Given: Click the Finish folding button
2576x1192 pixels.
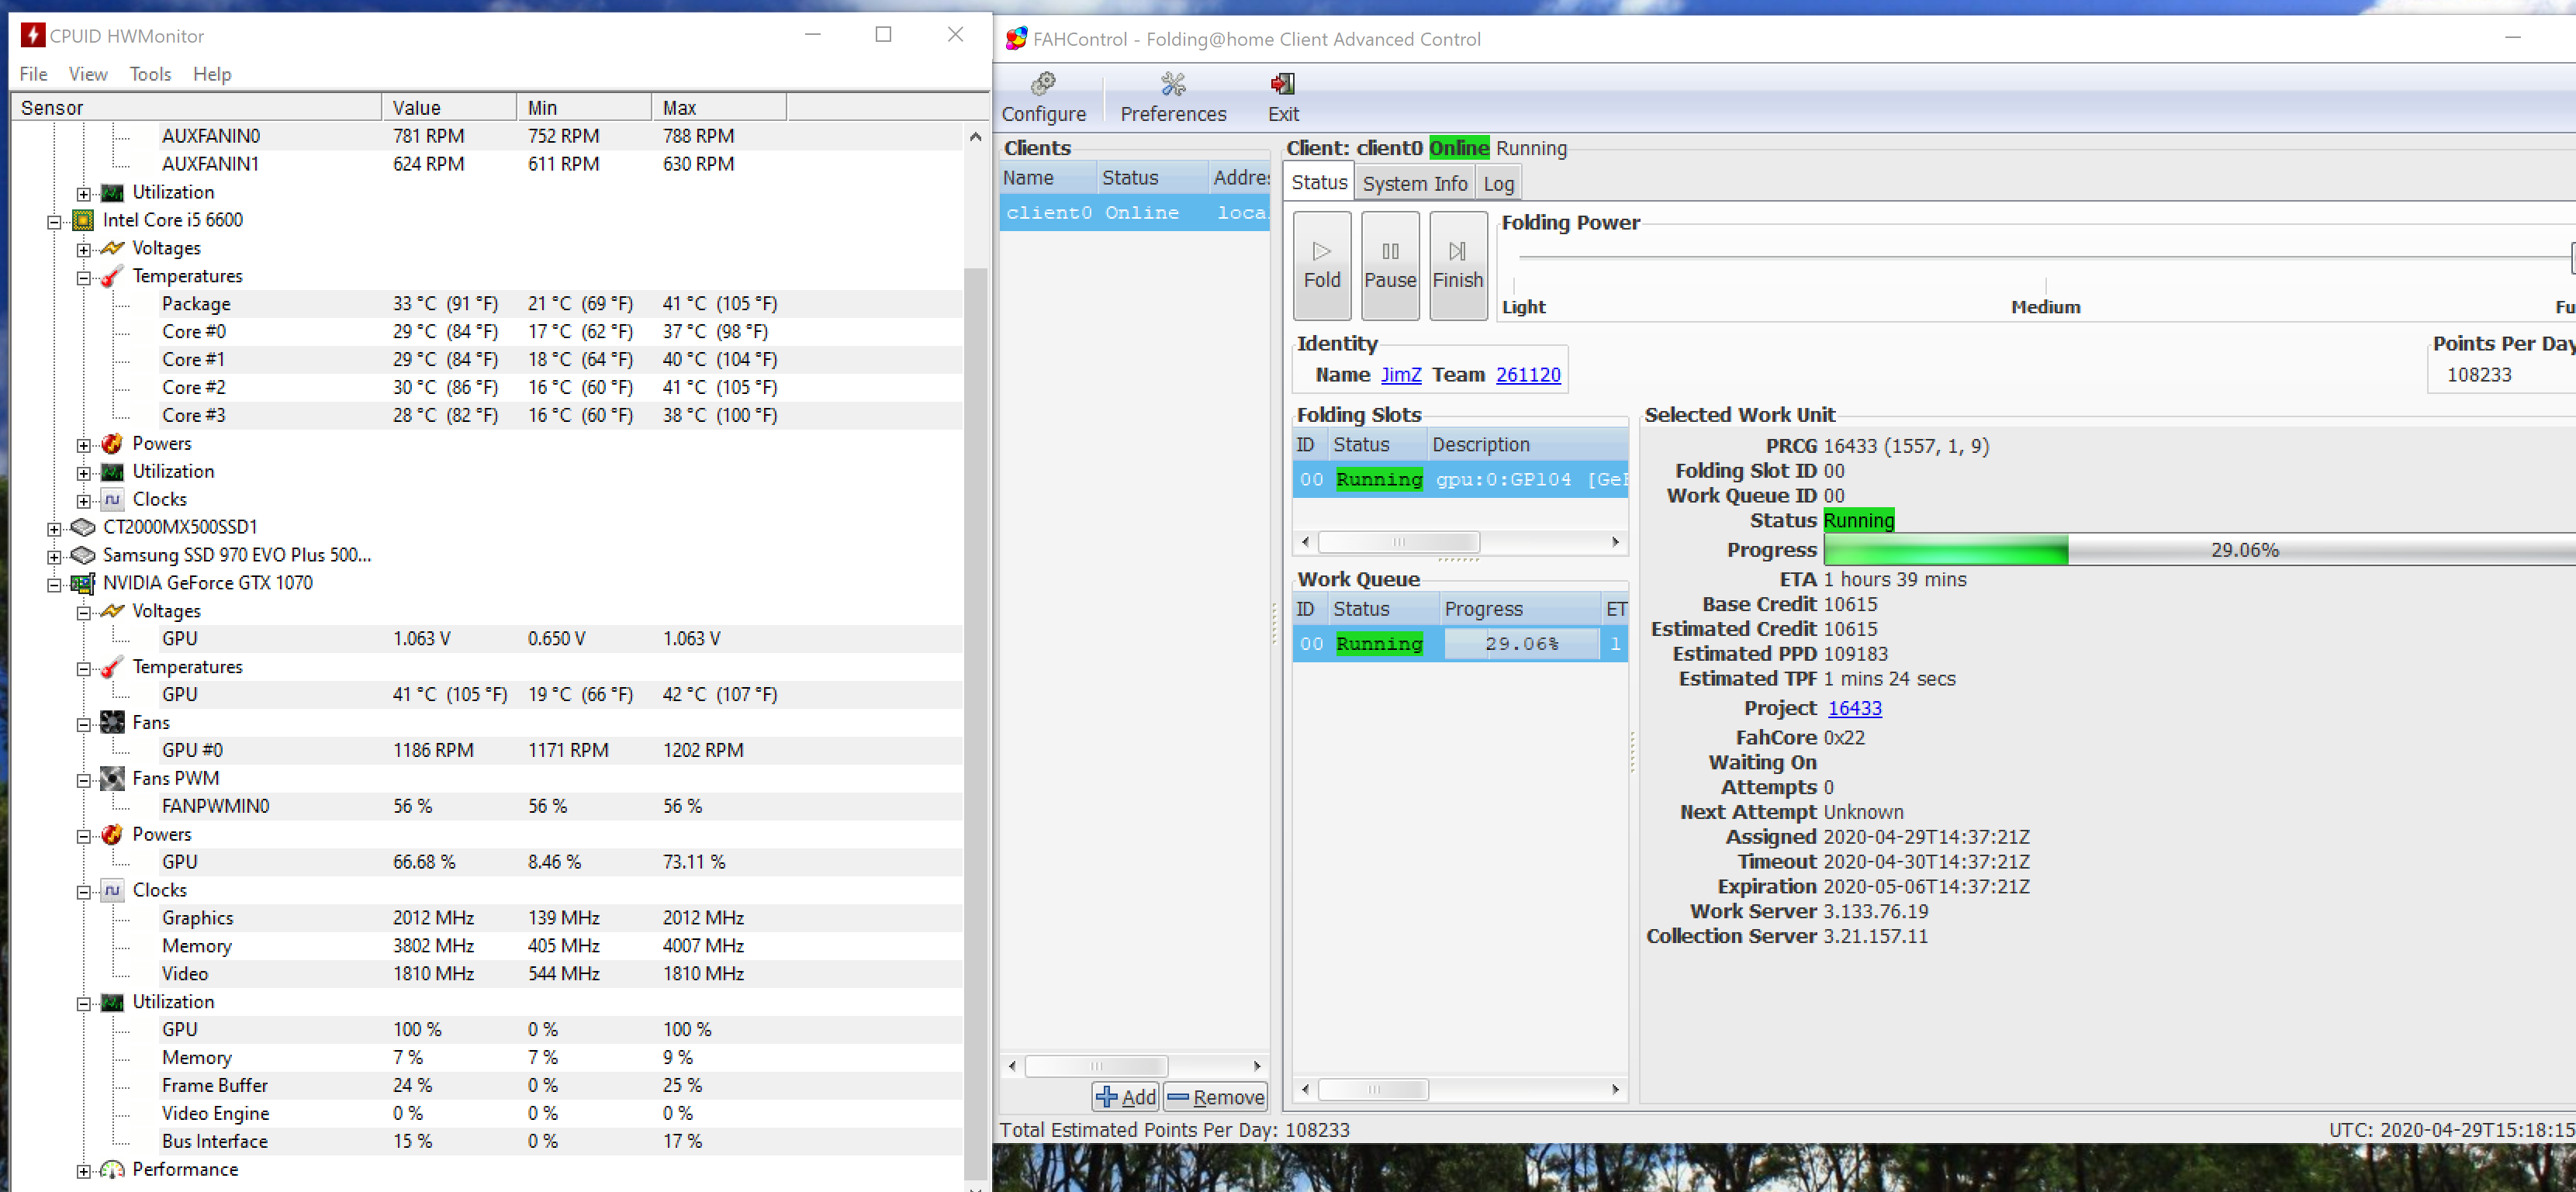Looking at the screenshot, I should pos(1457,265).
